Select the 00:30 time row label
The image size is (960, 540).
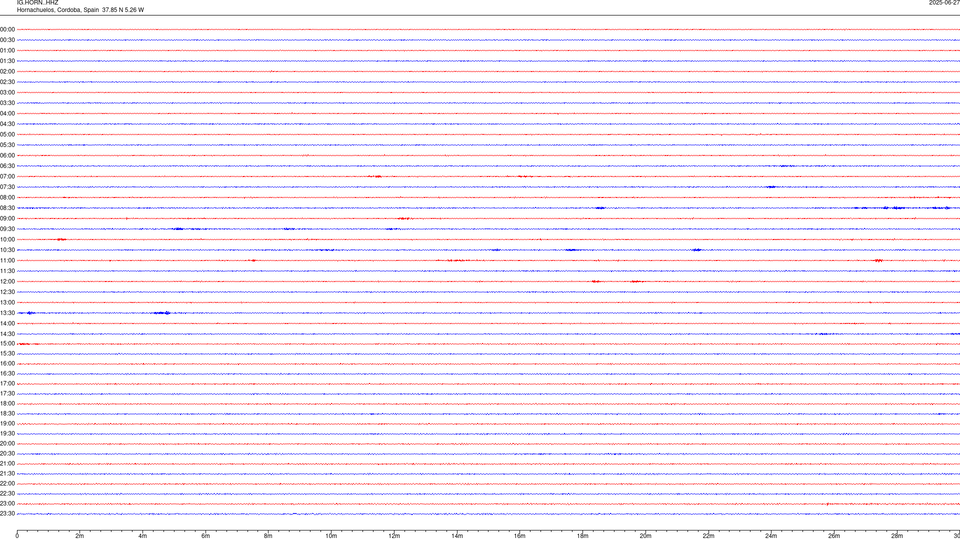(x=7, y=40)
